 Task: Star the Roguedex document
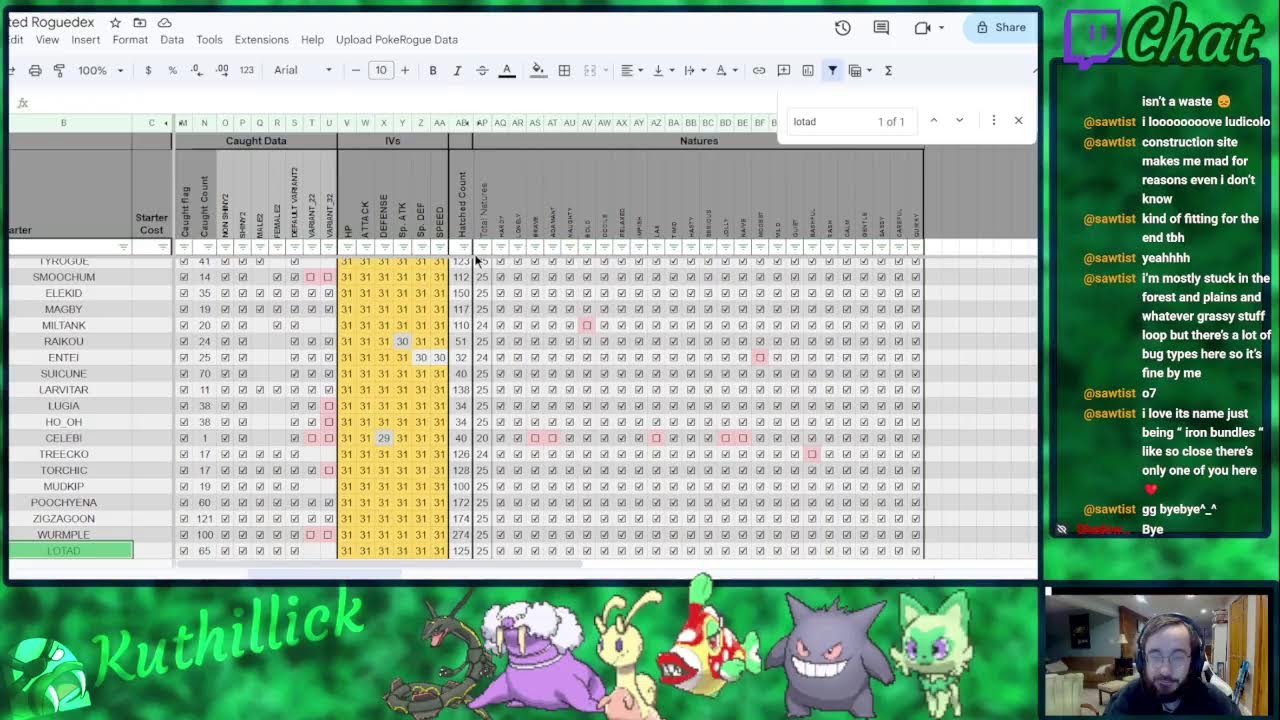(x=115, y=22)
